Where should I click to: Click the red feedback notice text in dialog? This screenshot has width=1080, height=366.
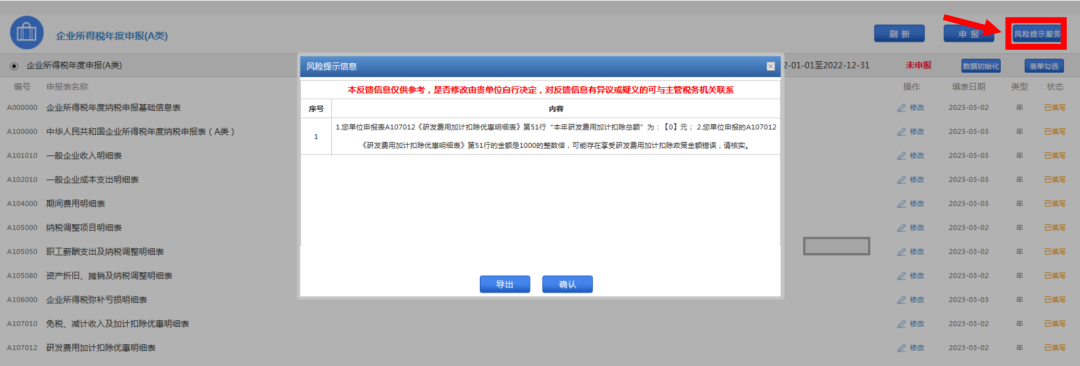coord(541,90)
